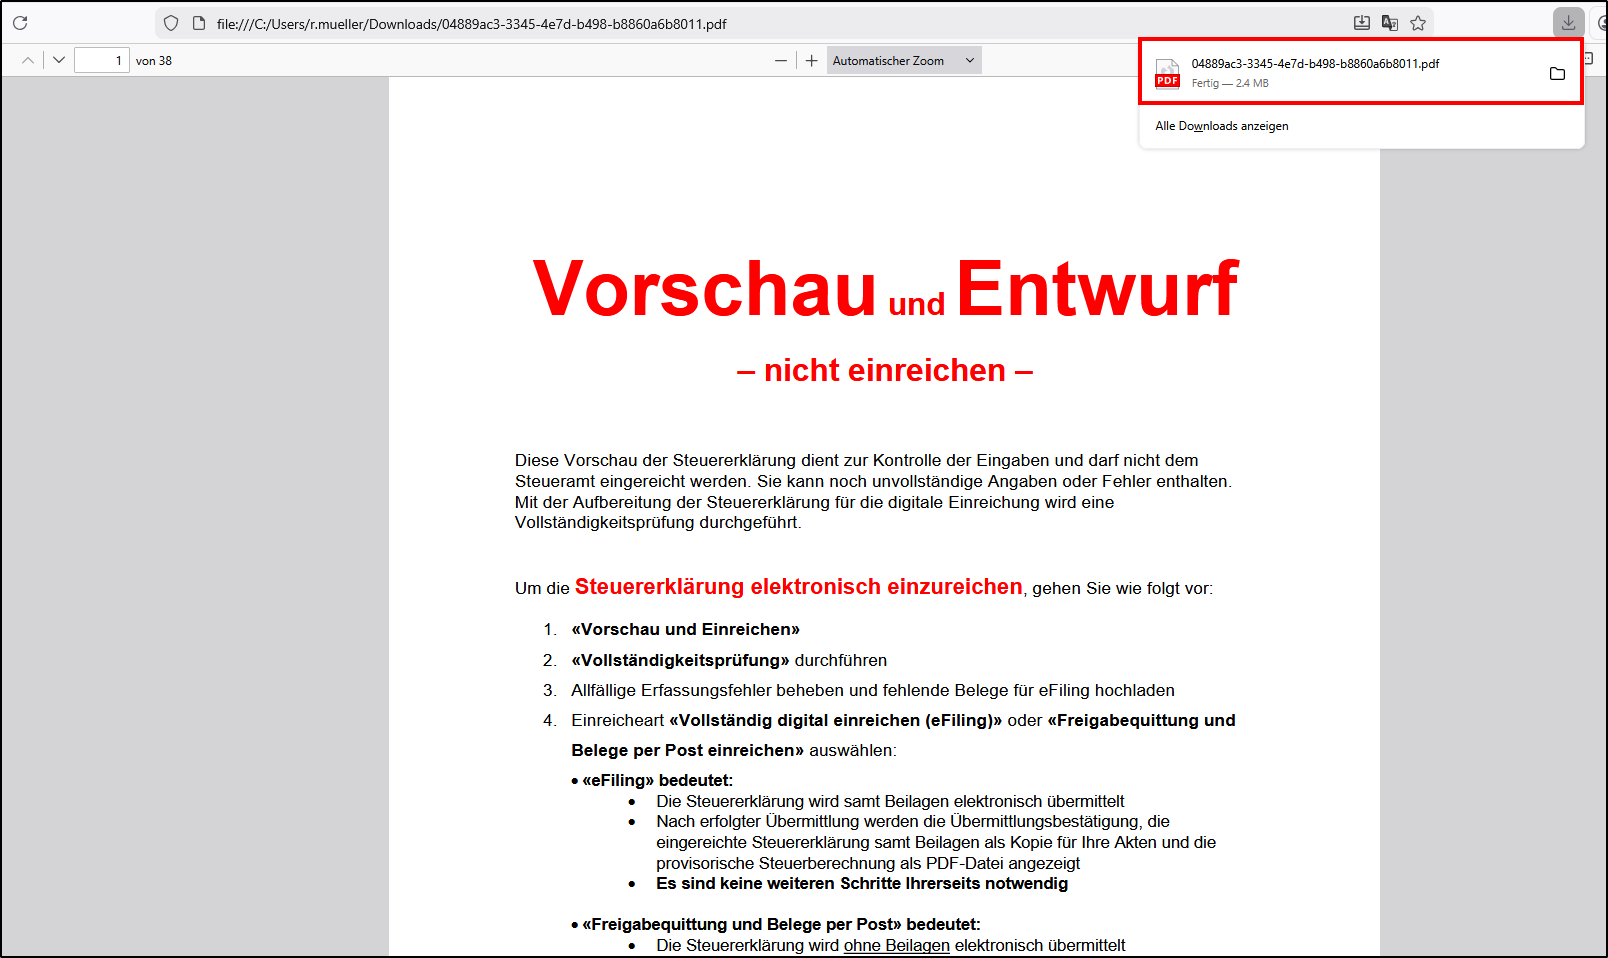Zoom out with the minus button

point(781,61)
